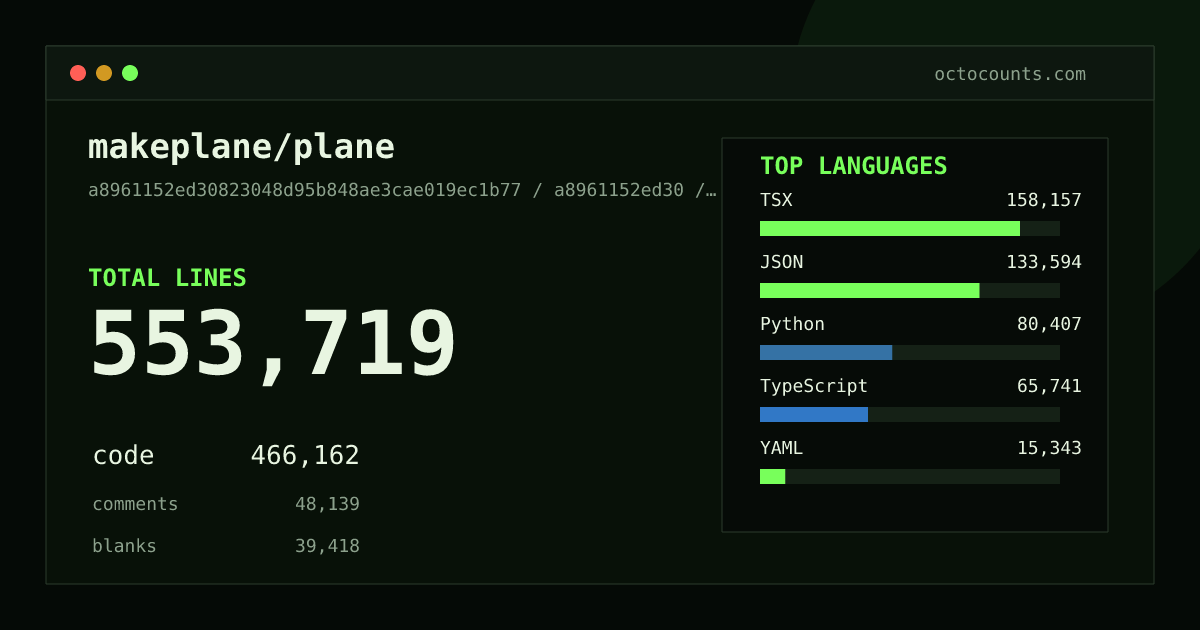
Task: Select the YAML count 15,343
Action: [x=1049, y=448]
